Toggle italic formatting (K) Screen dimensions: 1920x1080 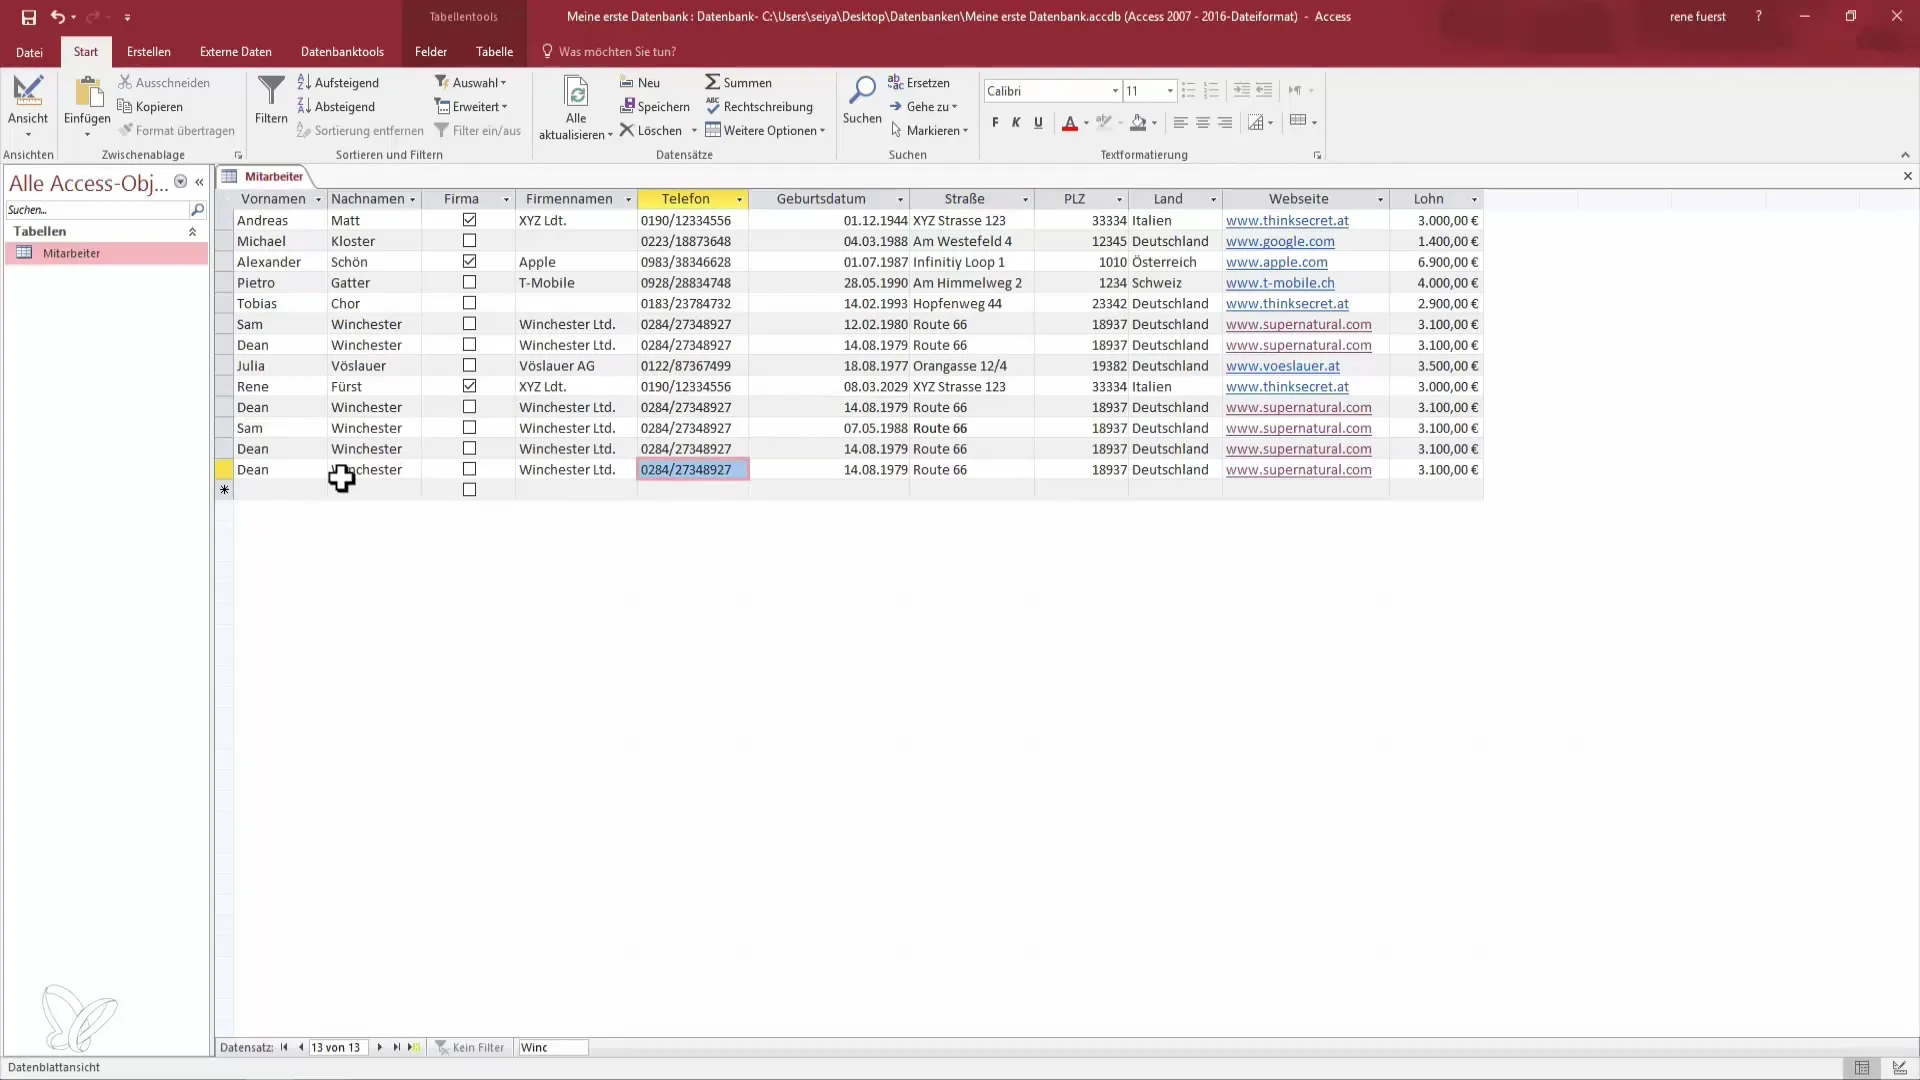[x=1016, y=122]
